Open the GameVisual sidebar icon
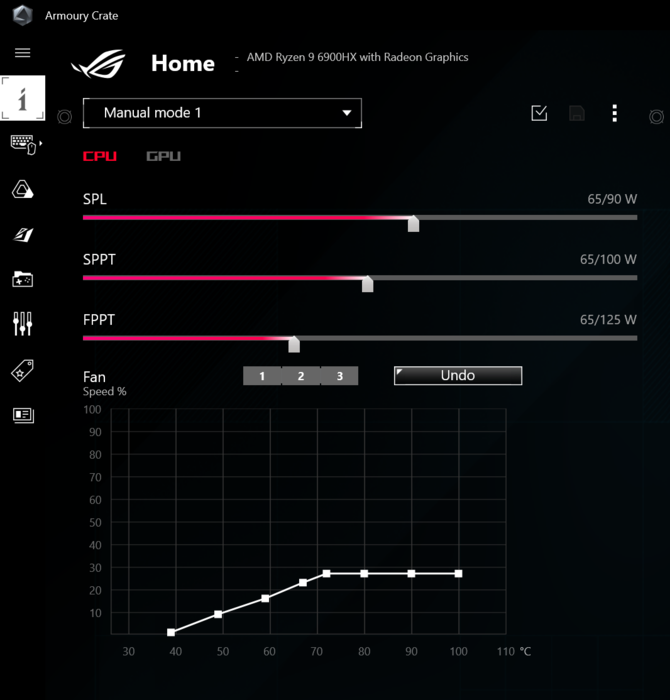This screenshot has width=670, height=700. (x=23, y=234)
